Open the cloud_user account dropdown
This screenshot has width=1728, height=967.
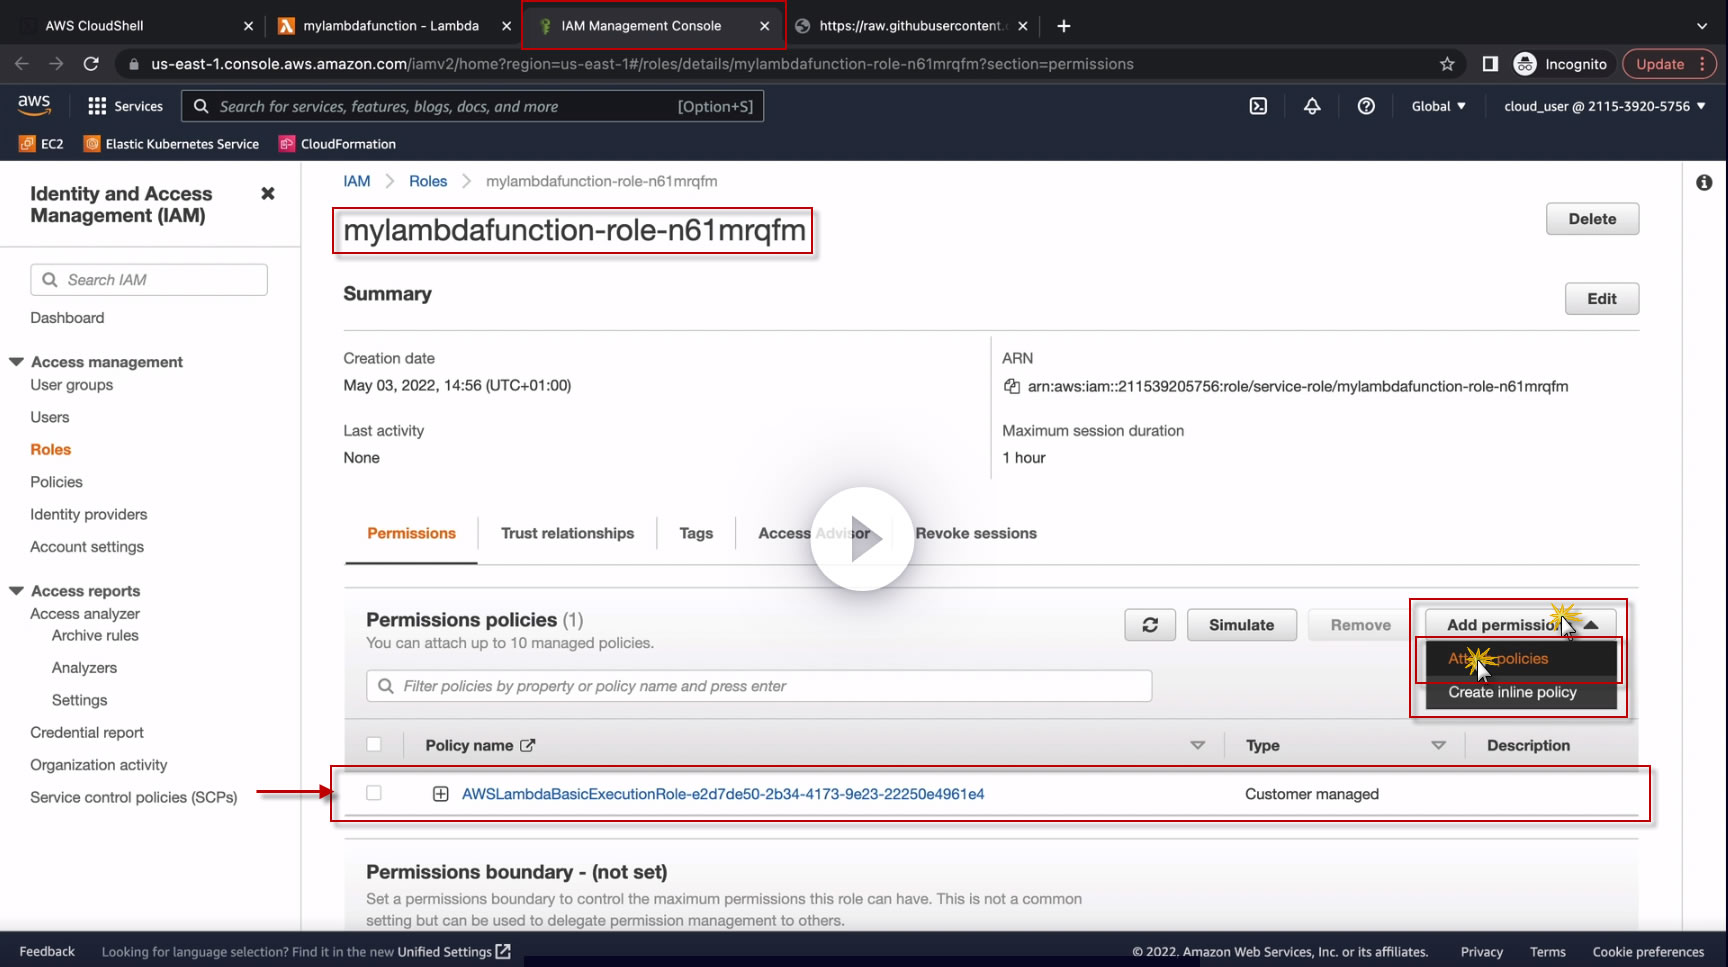[x=1605, y=106]
